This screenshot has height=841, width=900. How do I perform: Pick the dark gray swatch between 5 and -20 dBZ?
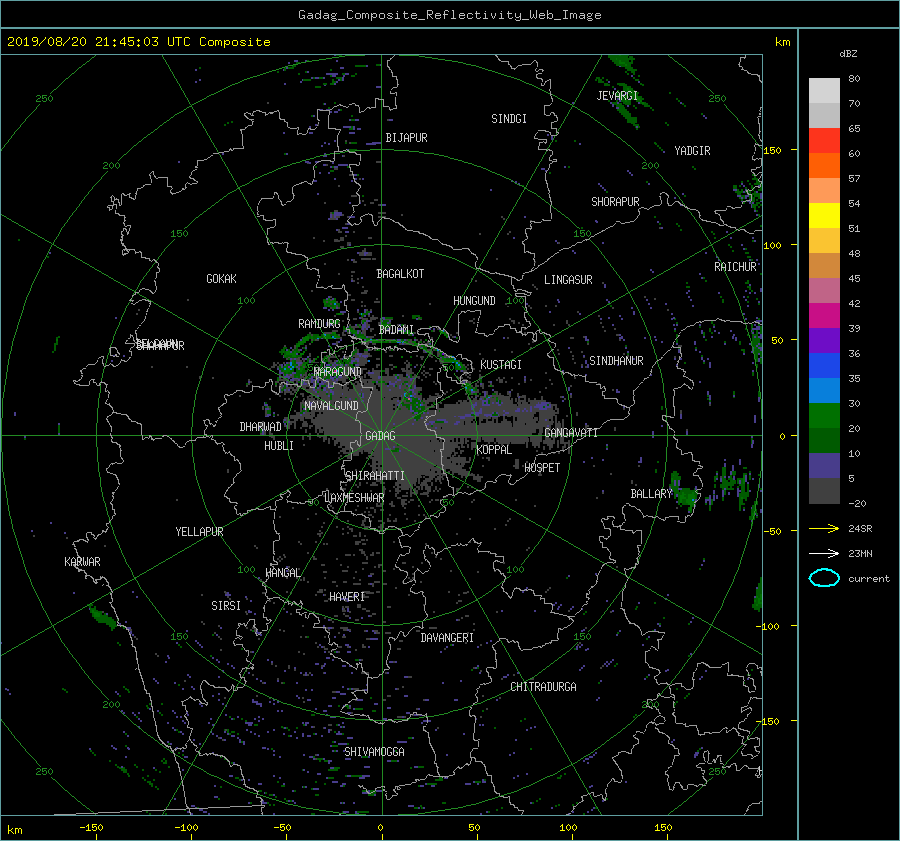pos(824,491)
